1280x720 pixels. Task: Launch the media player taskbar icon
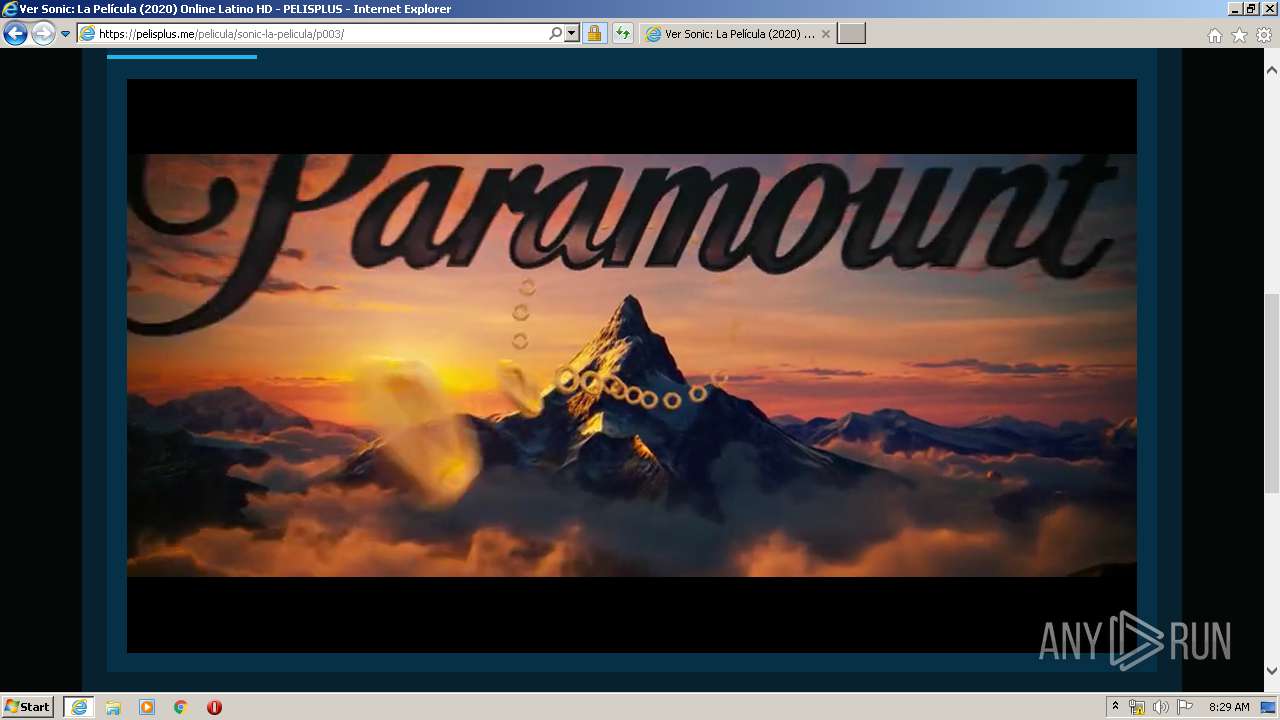click(x=147, y=707)
